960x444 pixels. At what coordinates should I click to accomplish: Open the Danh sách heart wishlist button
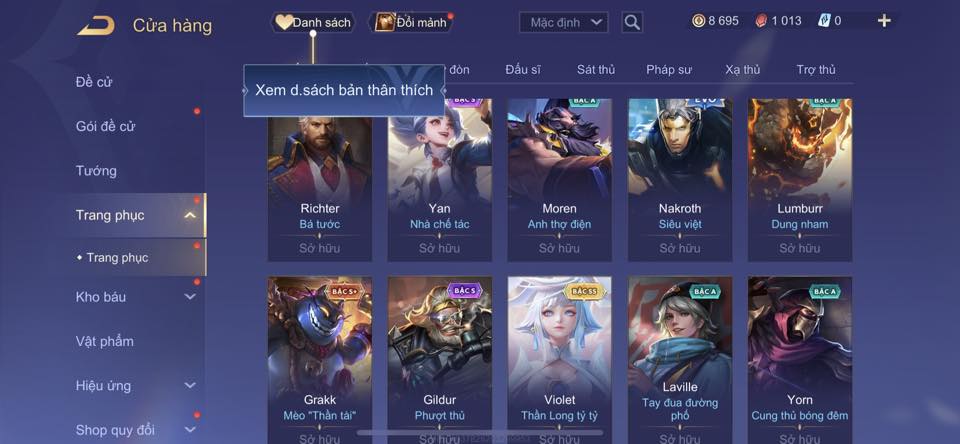coord(313,23)
